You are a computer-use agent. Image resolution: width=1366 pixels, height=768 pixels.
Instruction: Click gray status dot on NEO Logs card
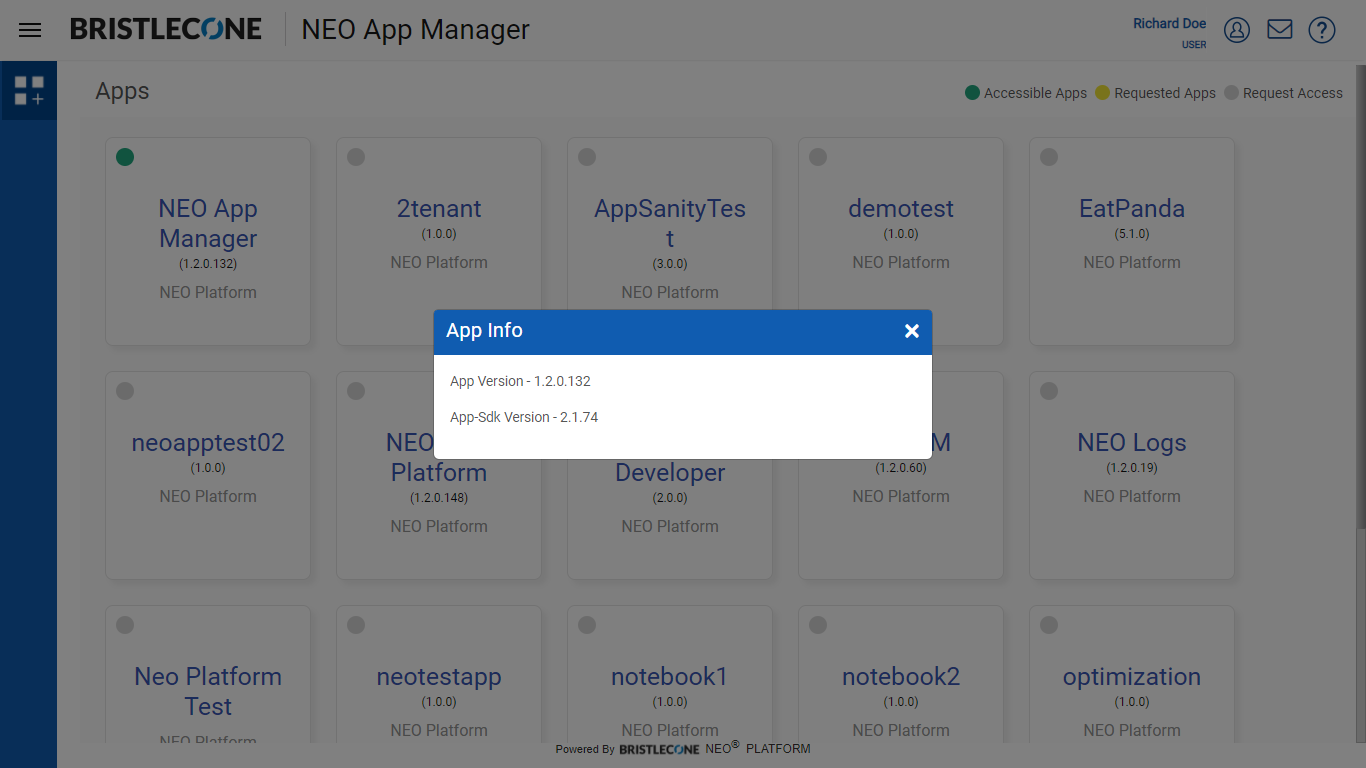click(x=1049, y=391)
